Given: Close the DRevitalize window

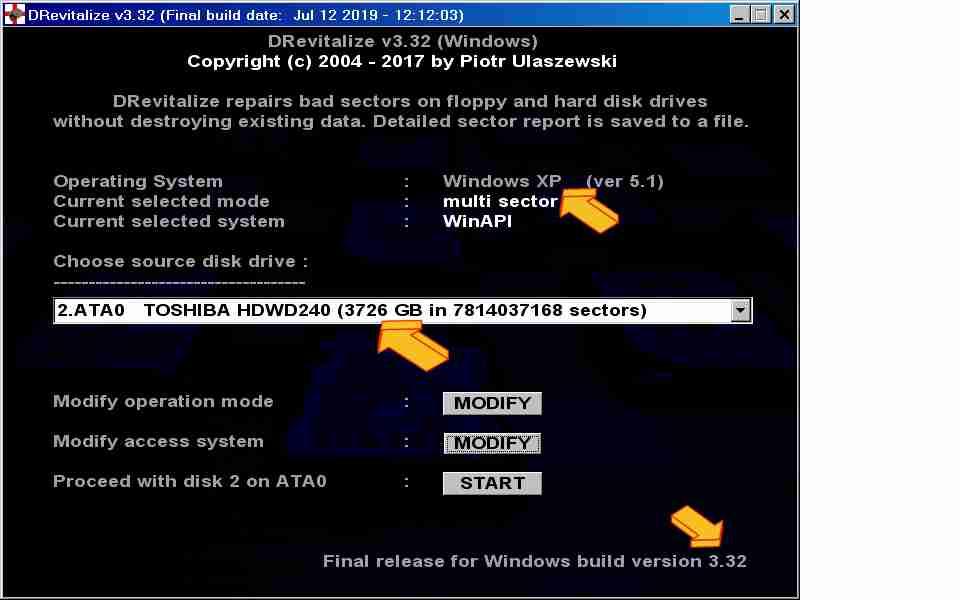Looking at the screenshot, I should pyautogui.click(x=784, y=15).
